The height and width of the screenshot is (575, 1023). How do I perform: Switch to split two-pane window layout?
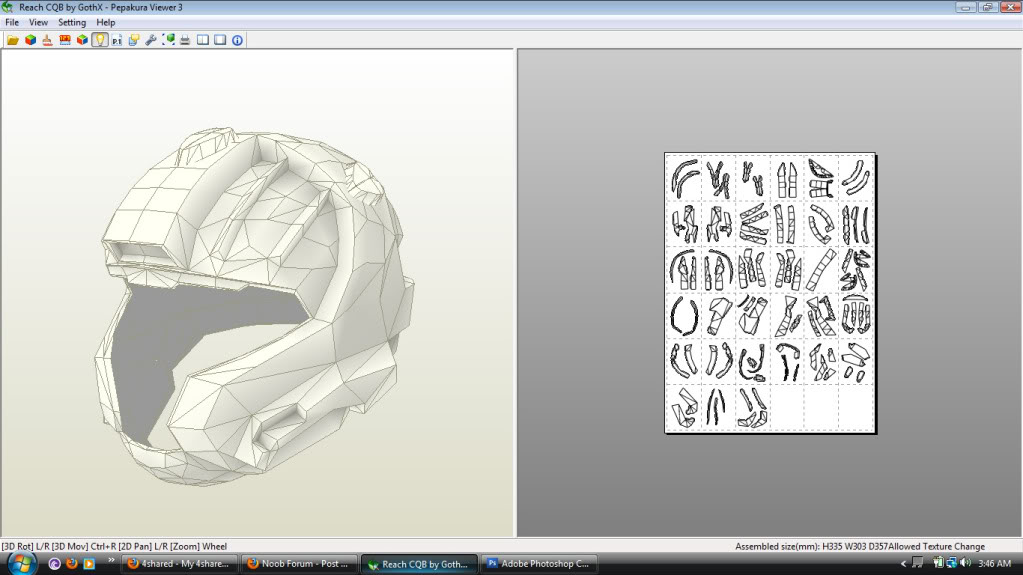203,40
